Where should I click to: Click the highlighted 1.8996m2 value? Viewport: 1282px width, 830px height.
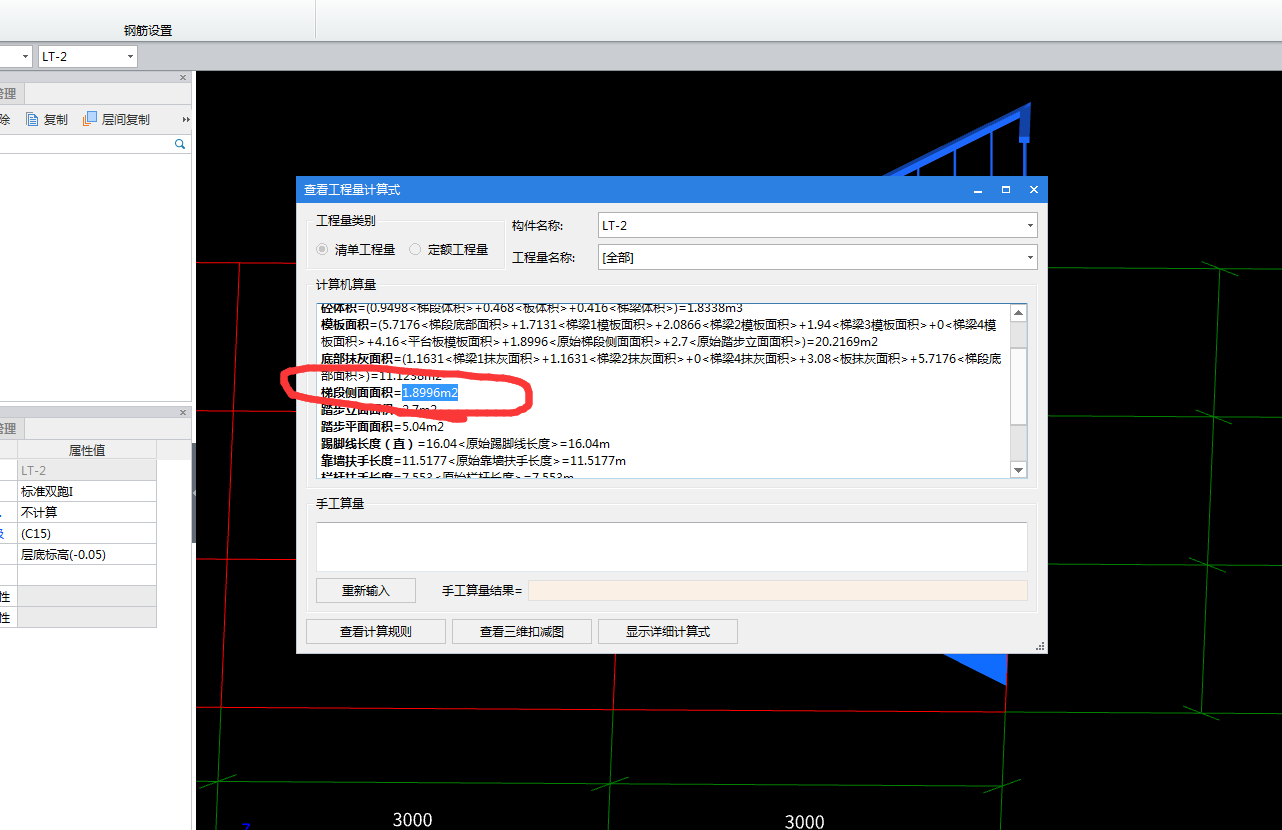pos(430,393)
